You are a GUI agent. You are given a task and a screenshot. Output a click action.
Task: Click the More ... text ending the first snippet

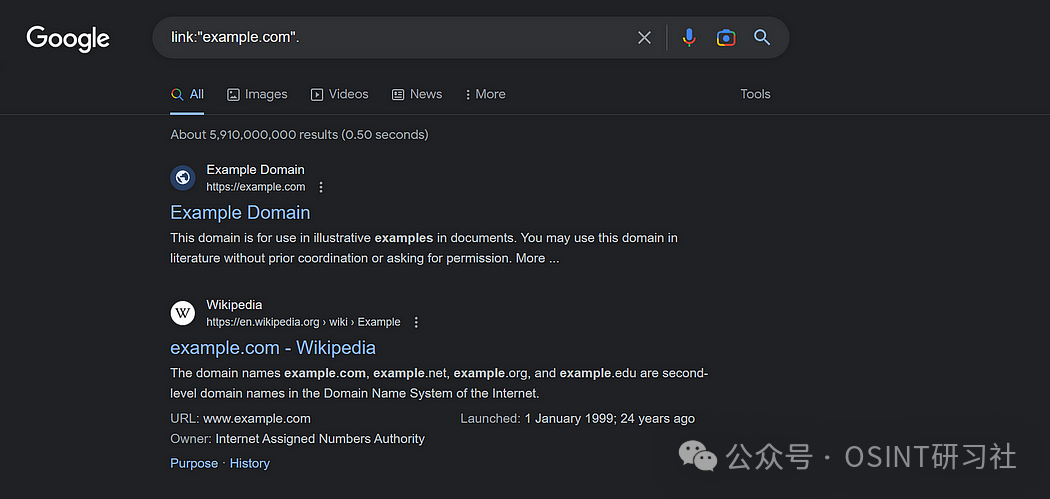click(537, 259)
